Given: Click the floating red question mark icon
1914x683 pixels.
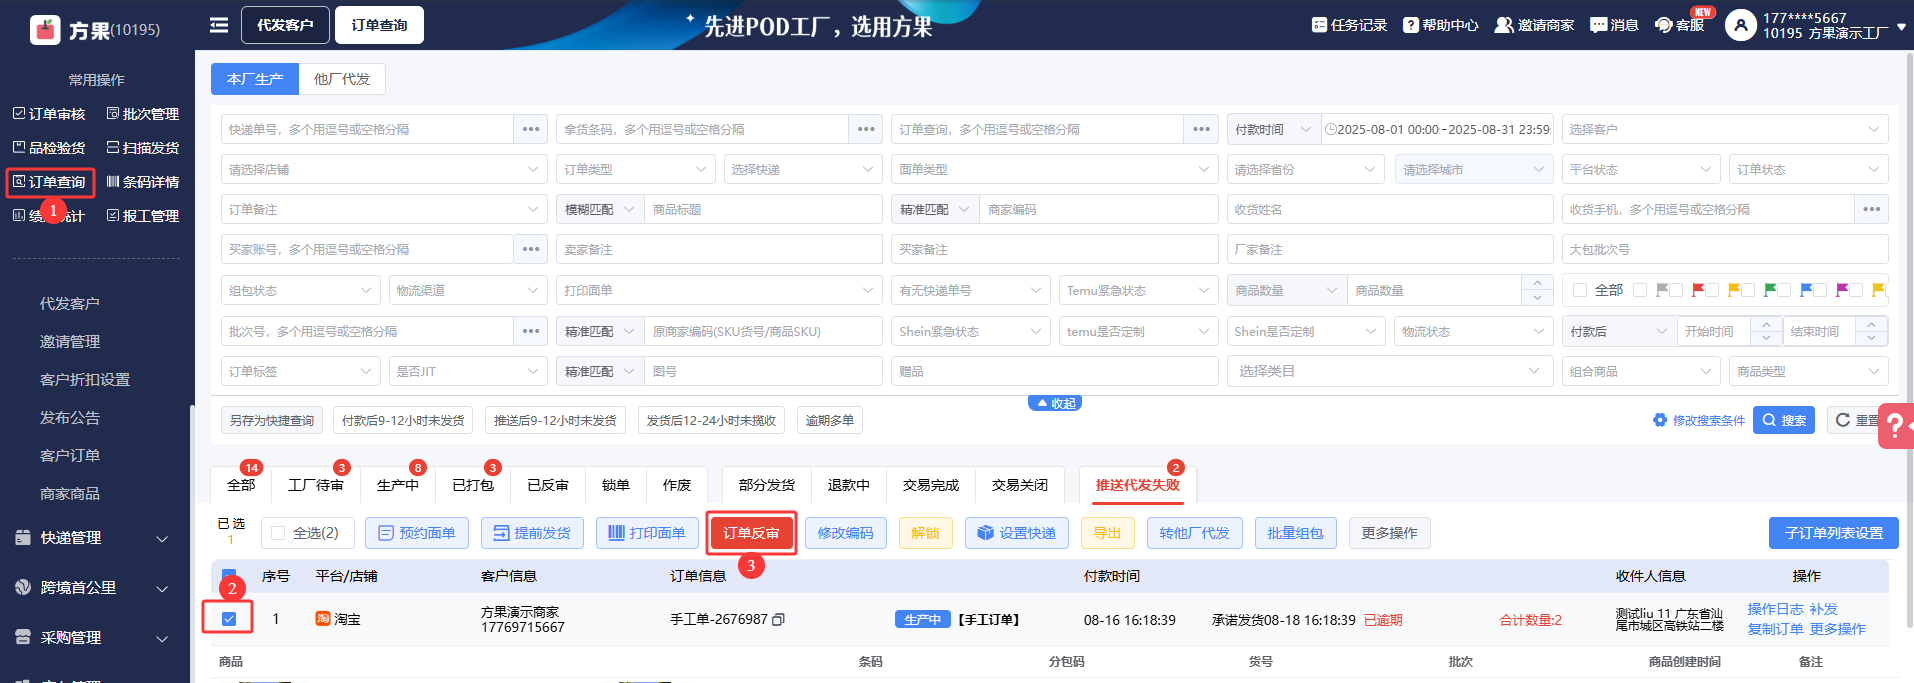Looking at the screenshot, I should pyautogui.click(x=1895, y=426).
